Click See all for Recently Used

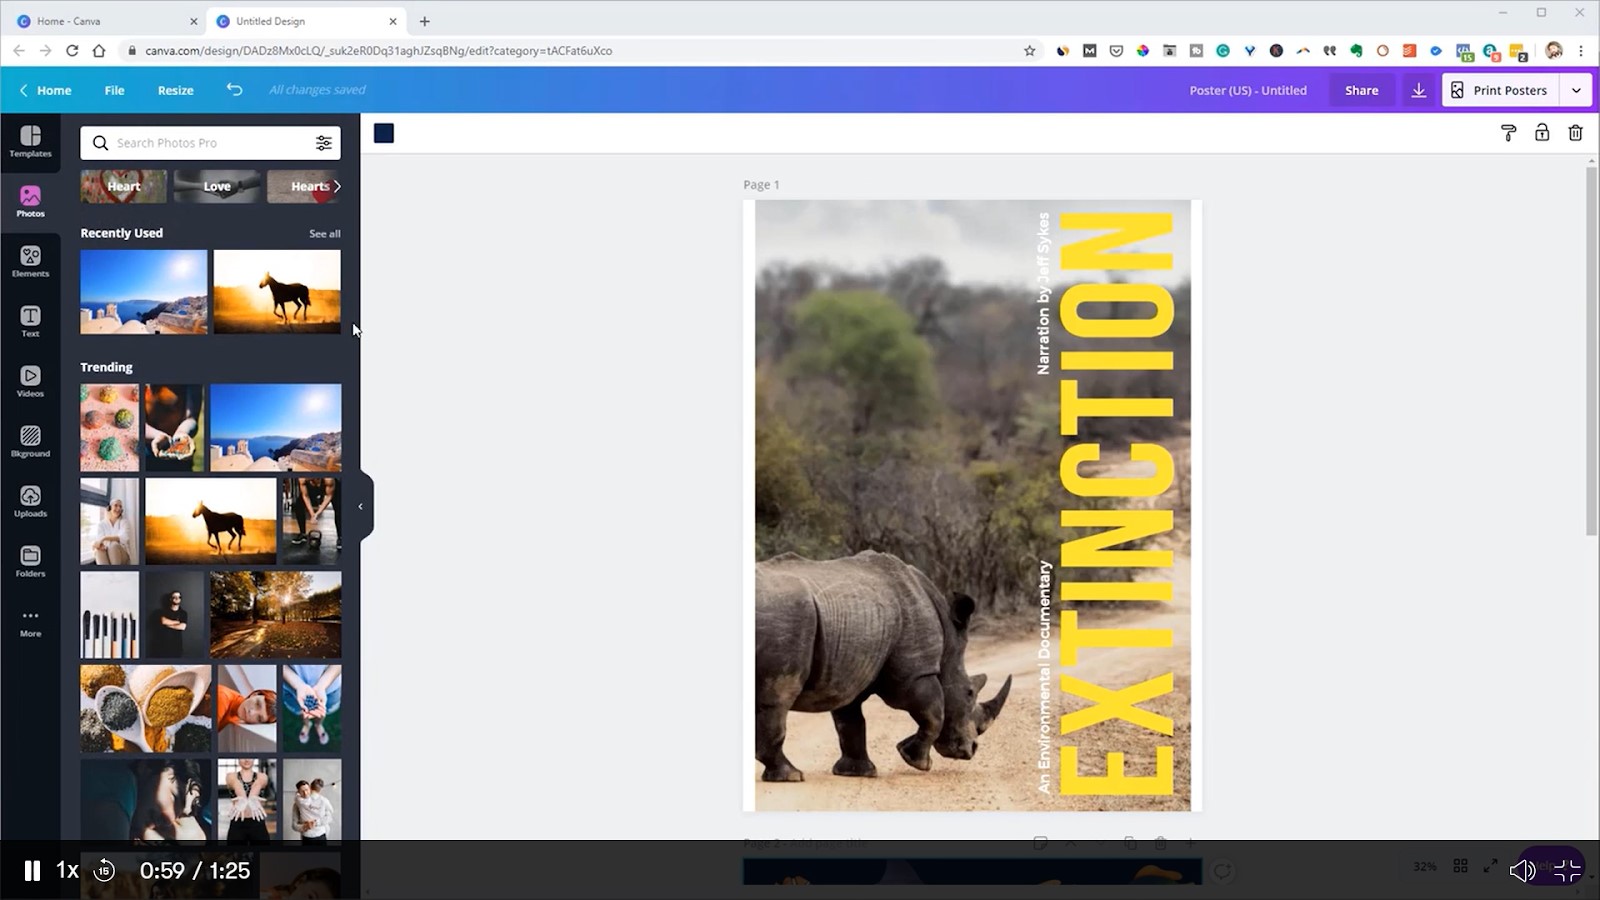(x=324, y=234)
